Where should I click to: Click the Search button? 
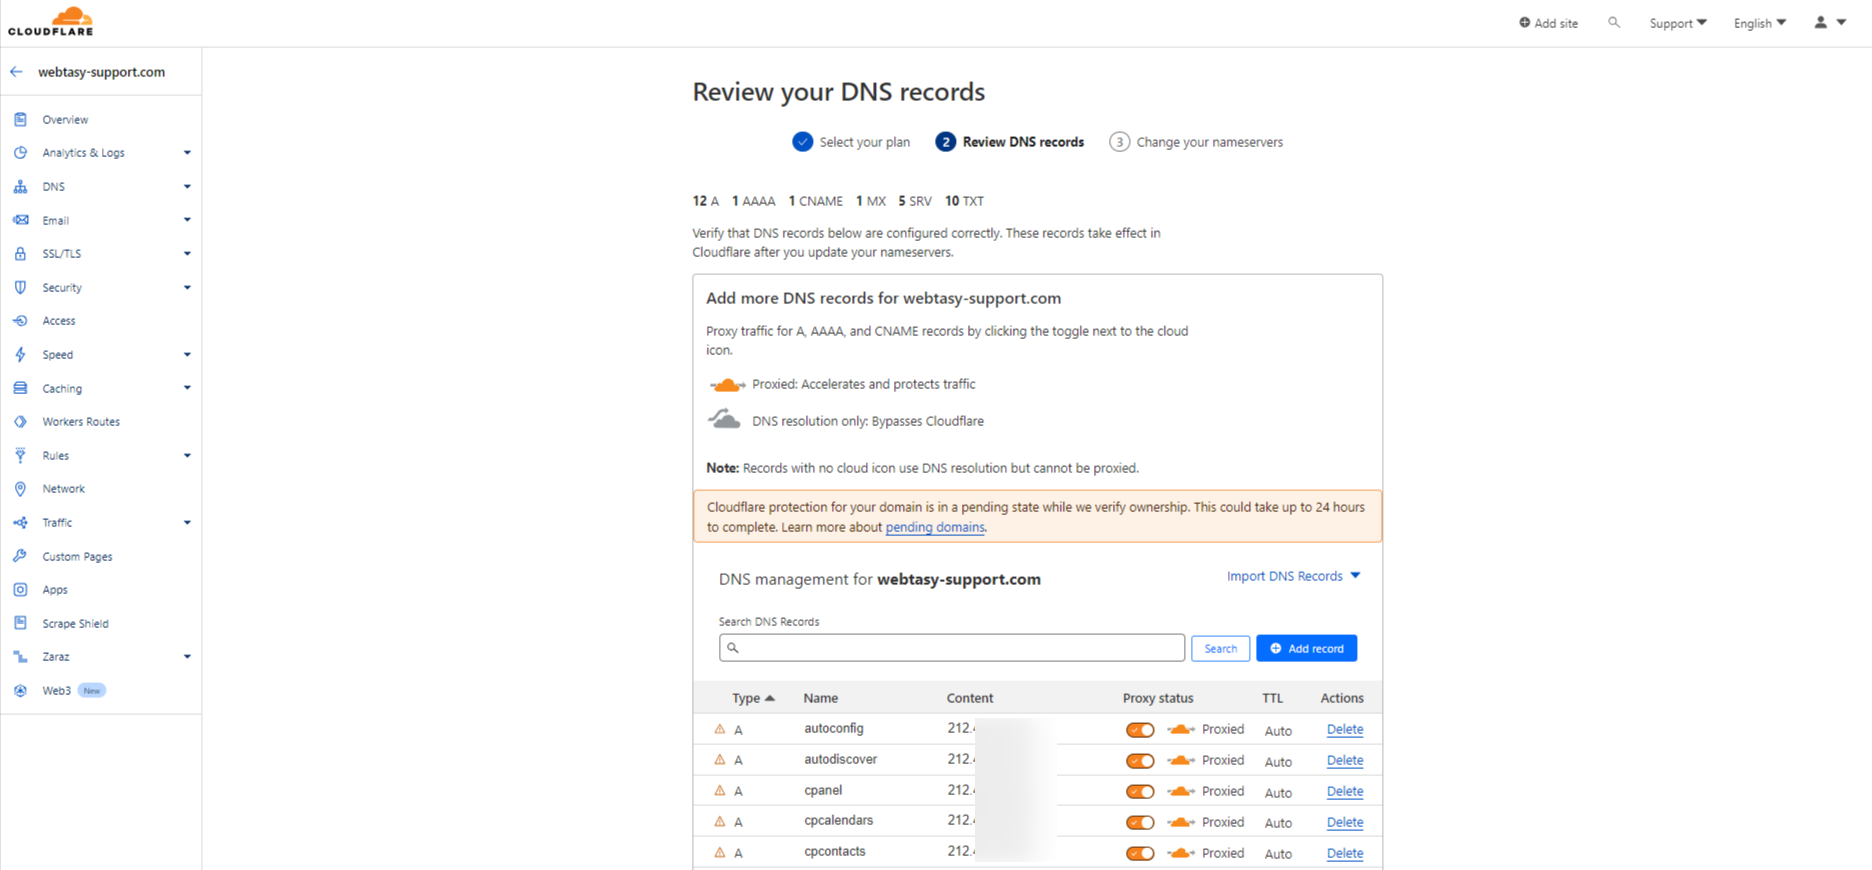coord(1220,648)
